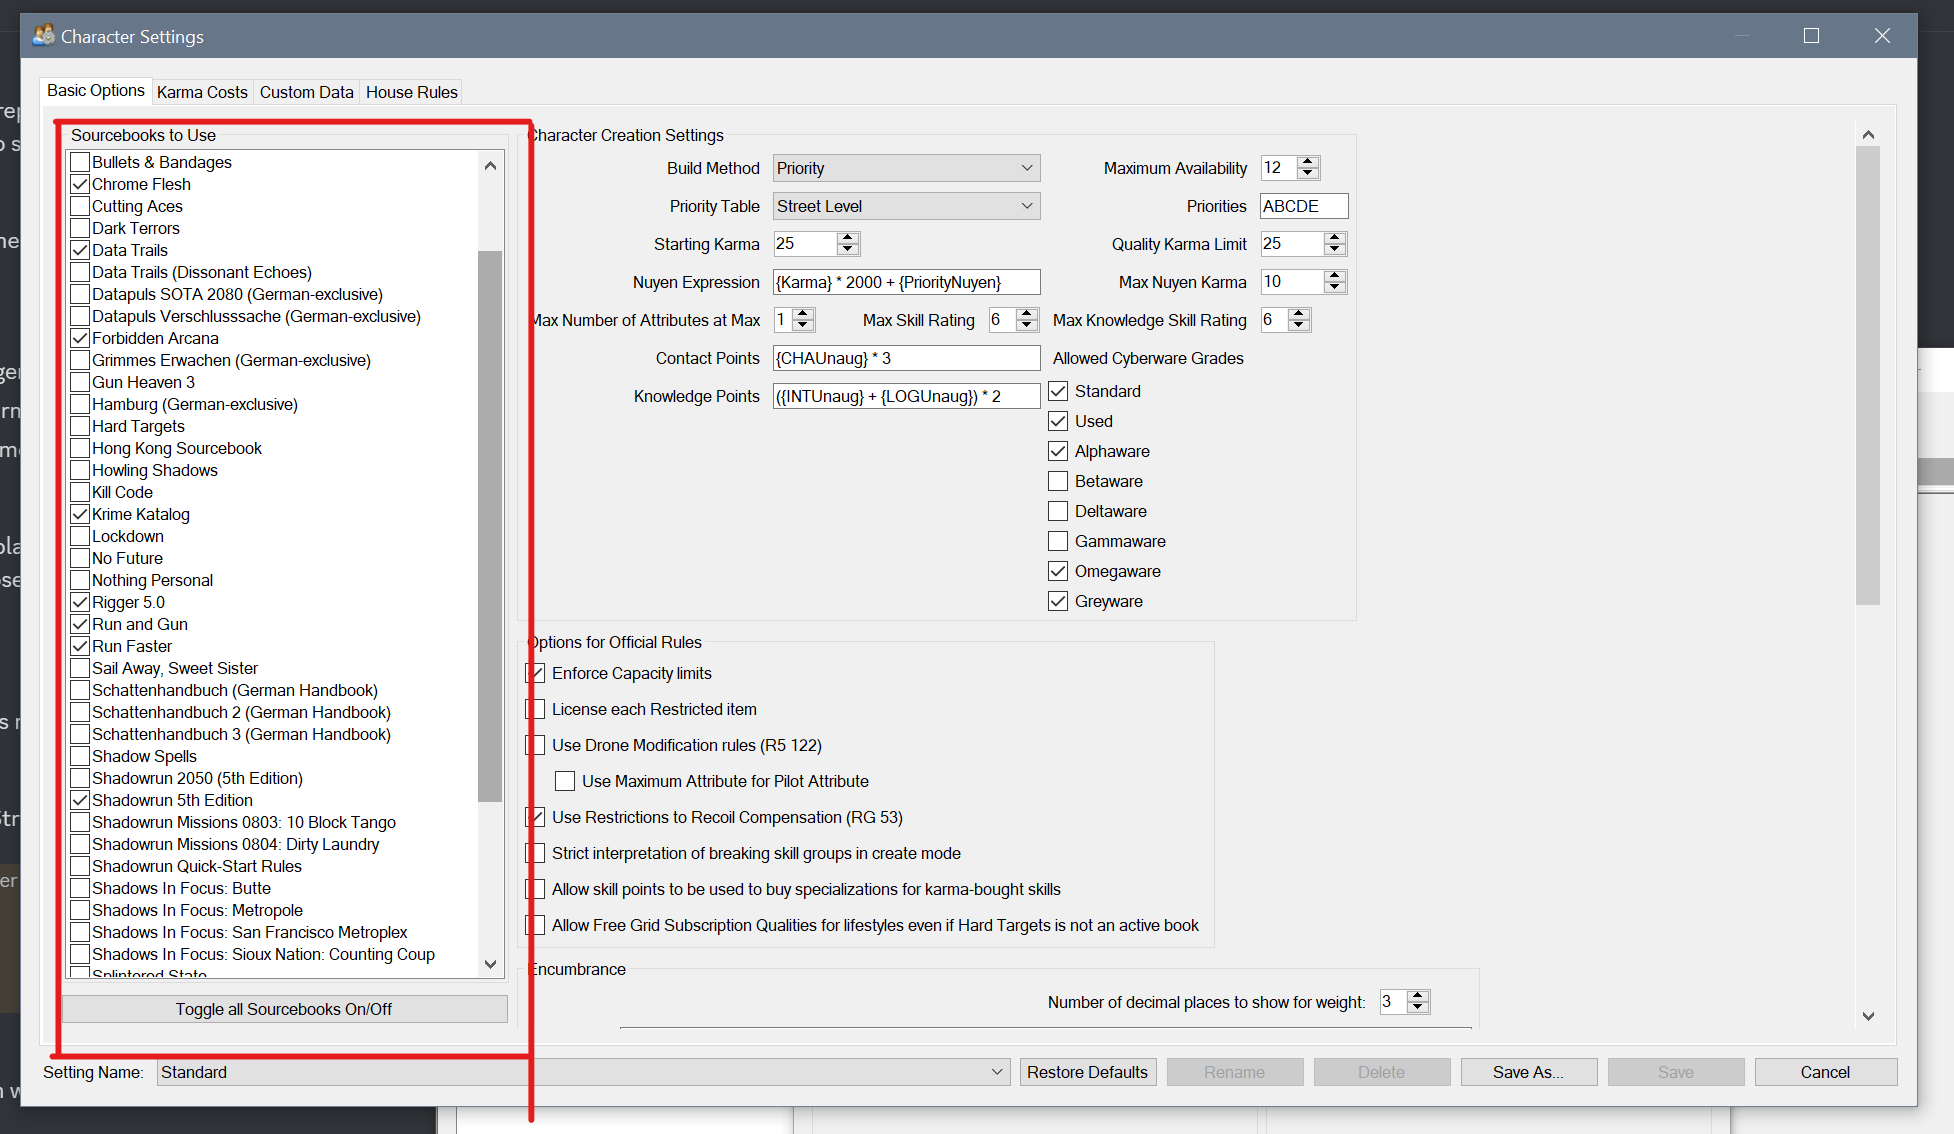Viewport: 1954px width, 1134px height.
Task: Increase the Maximum Availability spinner
Action: 1308,162
